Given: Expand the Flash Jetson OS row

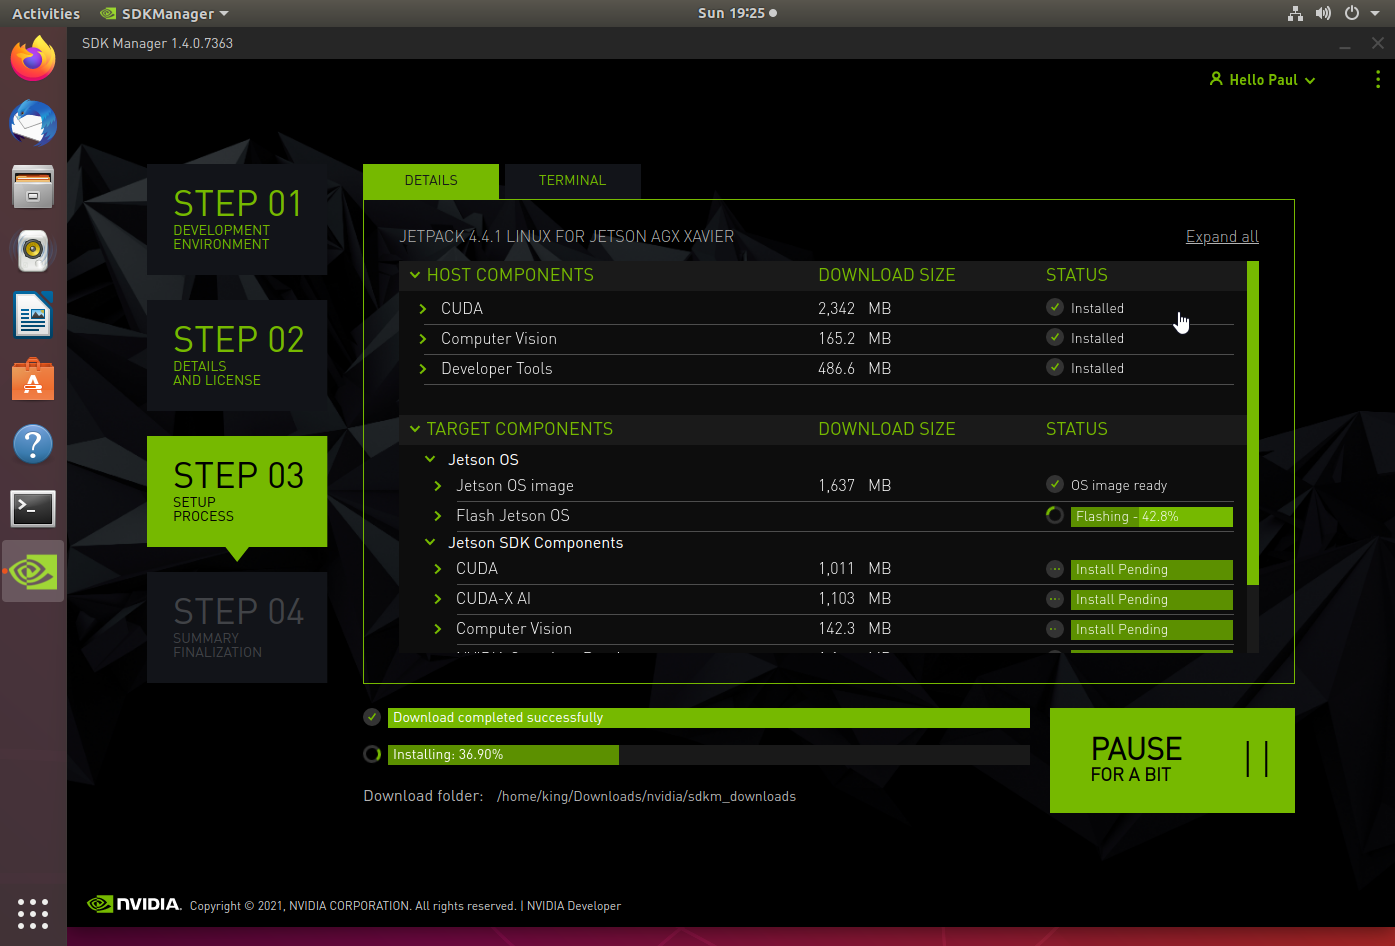Looking at the screenshot, I should pyautogui.click(x=438, y=516).
